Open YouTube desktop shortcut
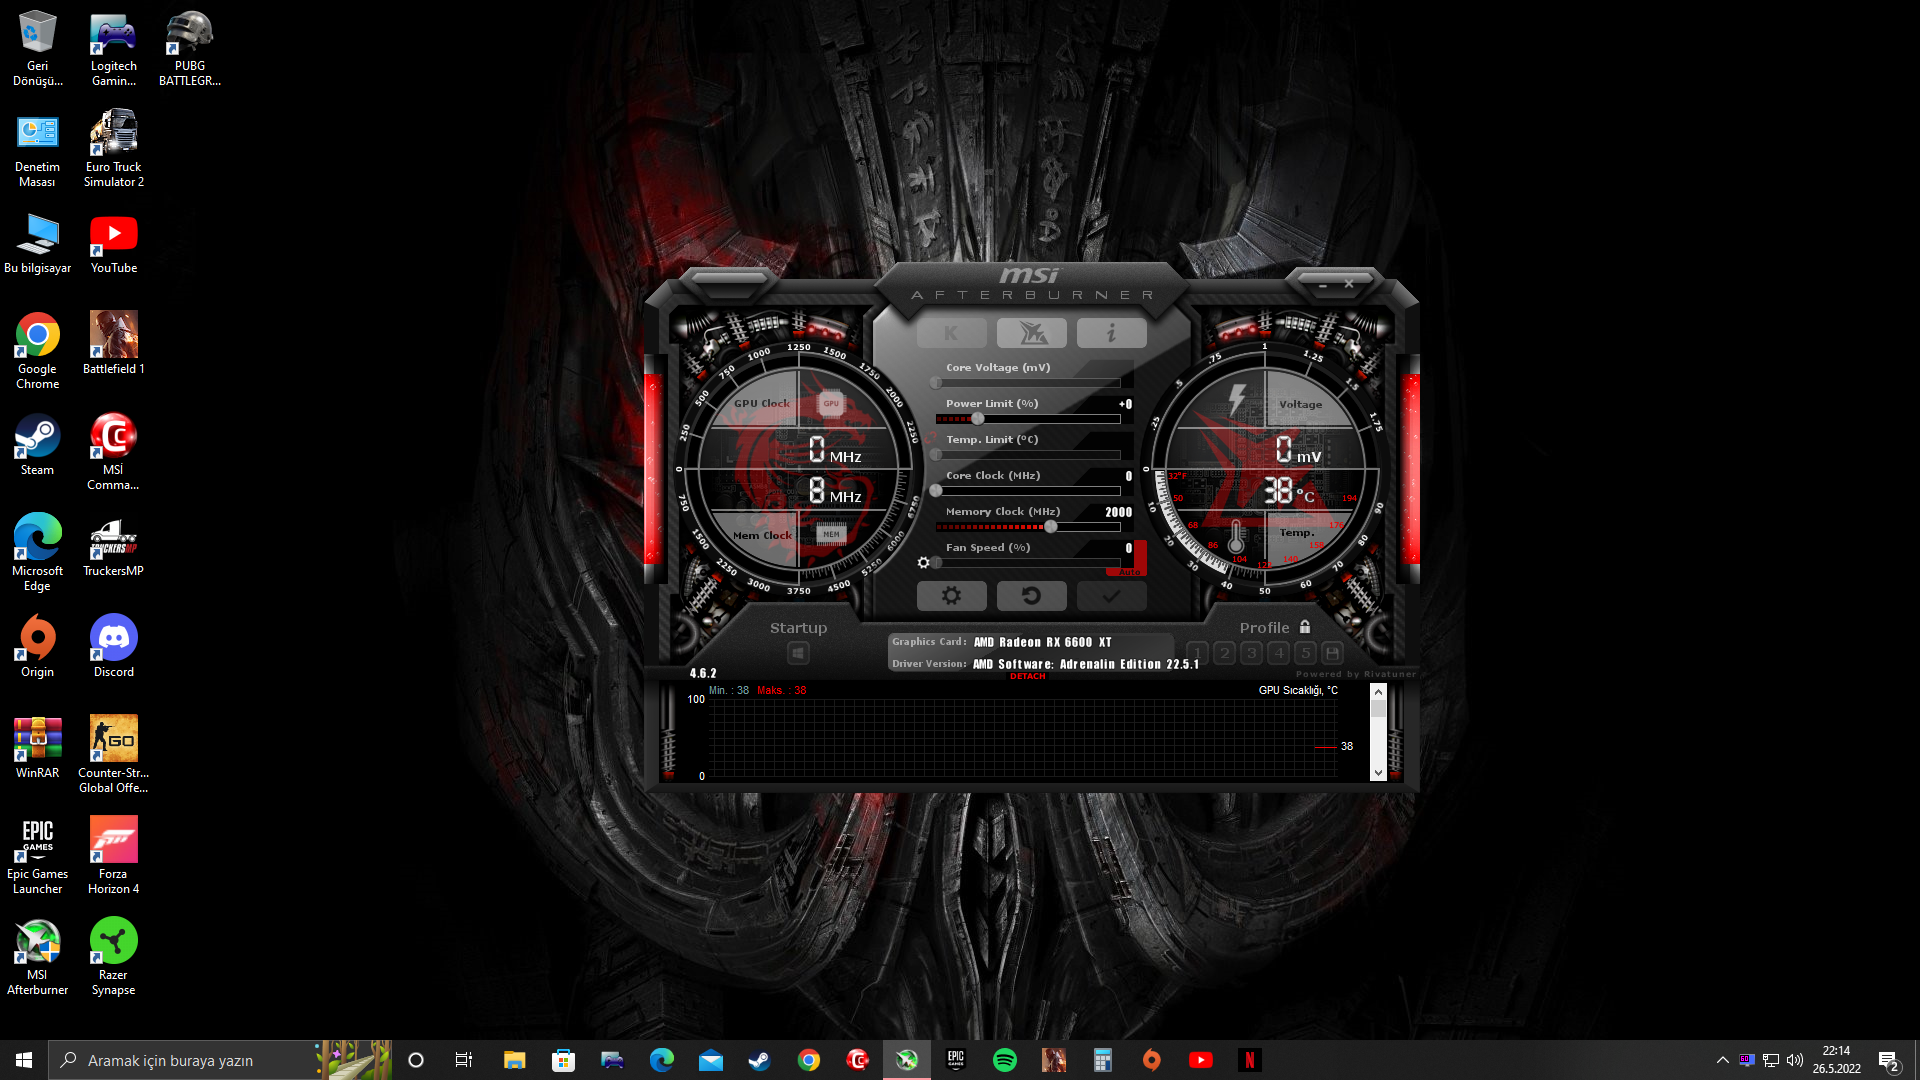The image size is (1920, 1080). point(113,244)
